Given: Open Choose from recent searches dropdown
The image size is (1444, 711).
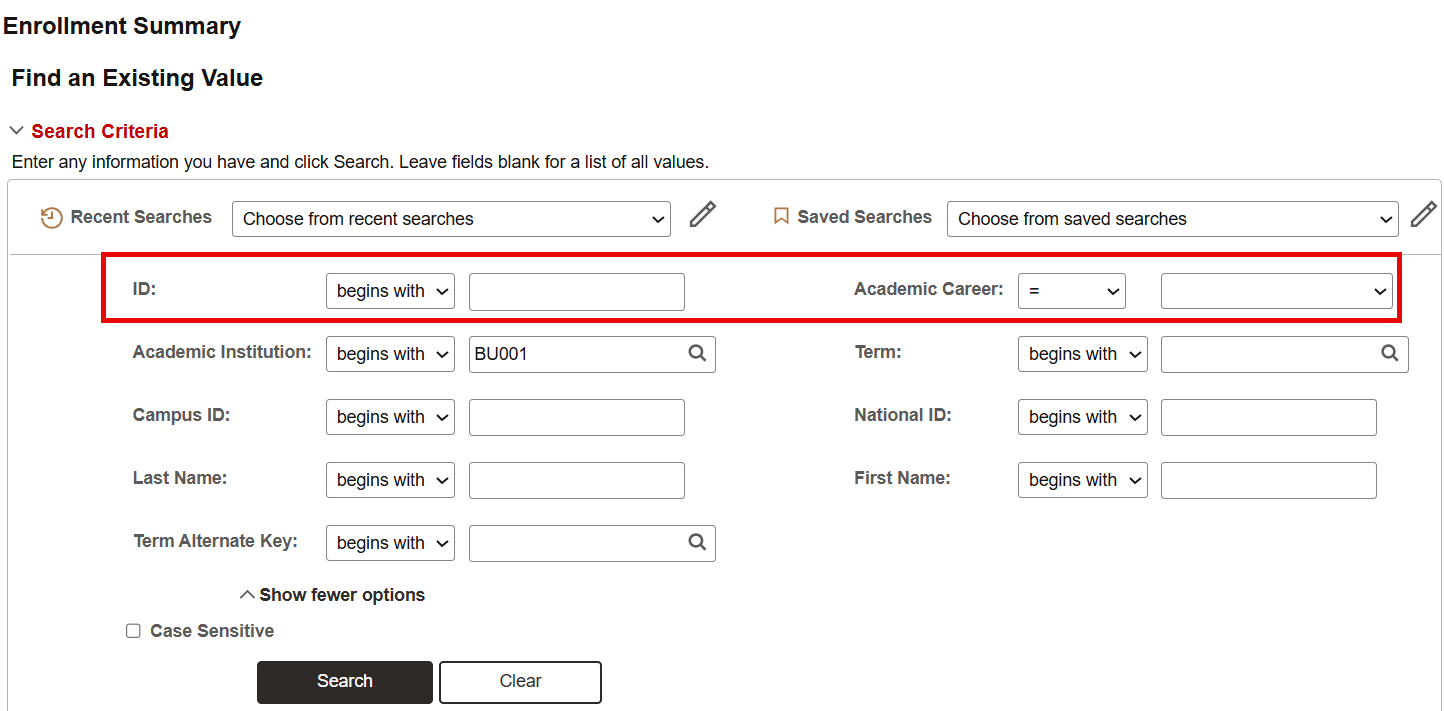Looking at the screenshot, I should [x=451, y=219].
